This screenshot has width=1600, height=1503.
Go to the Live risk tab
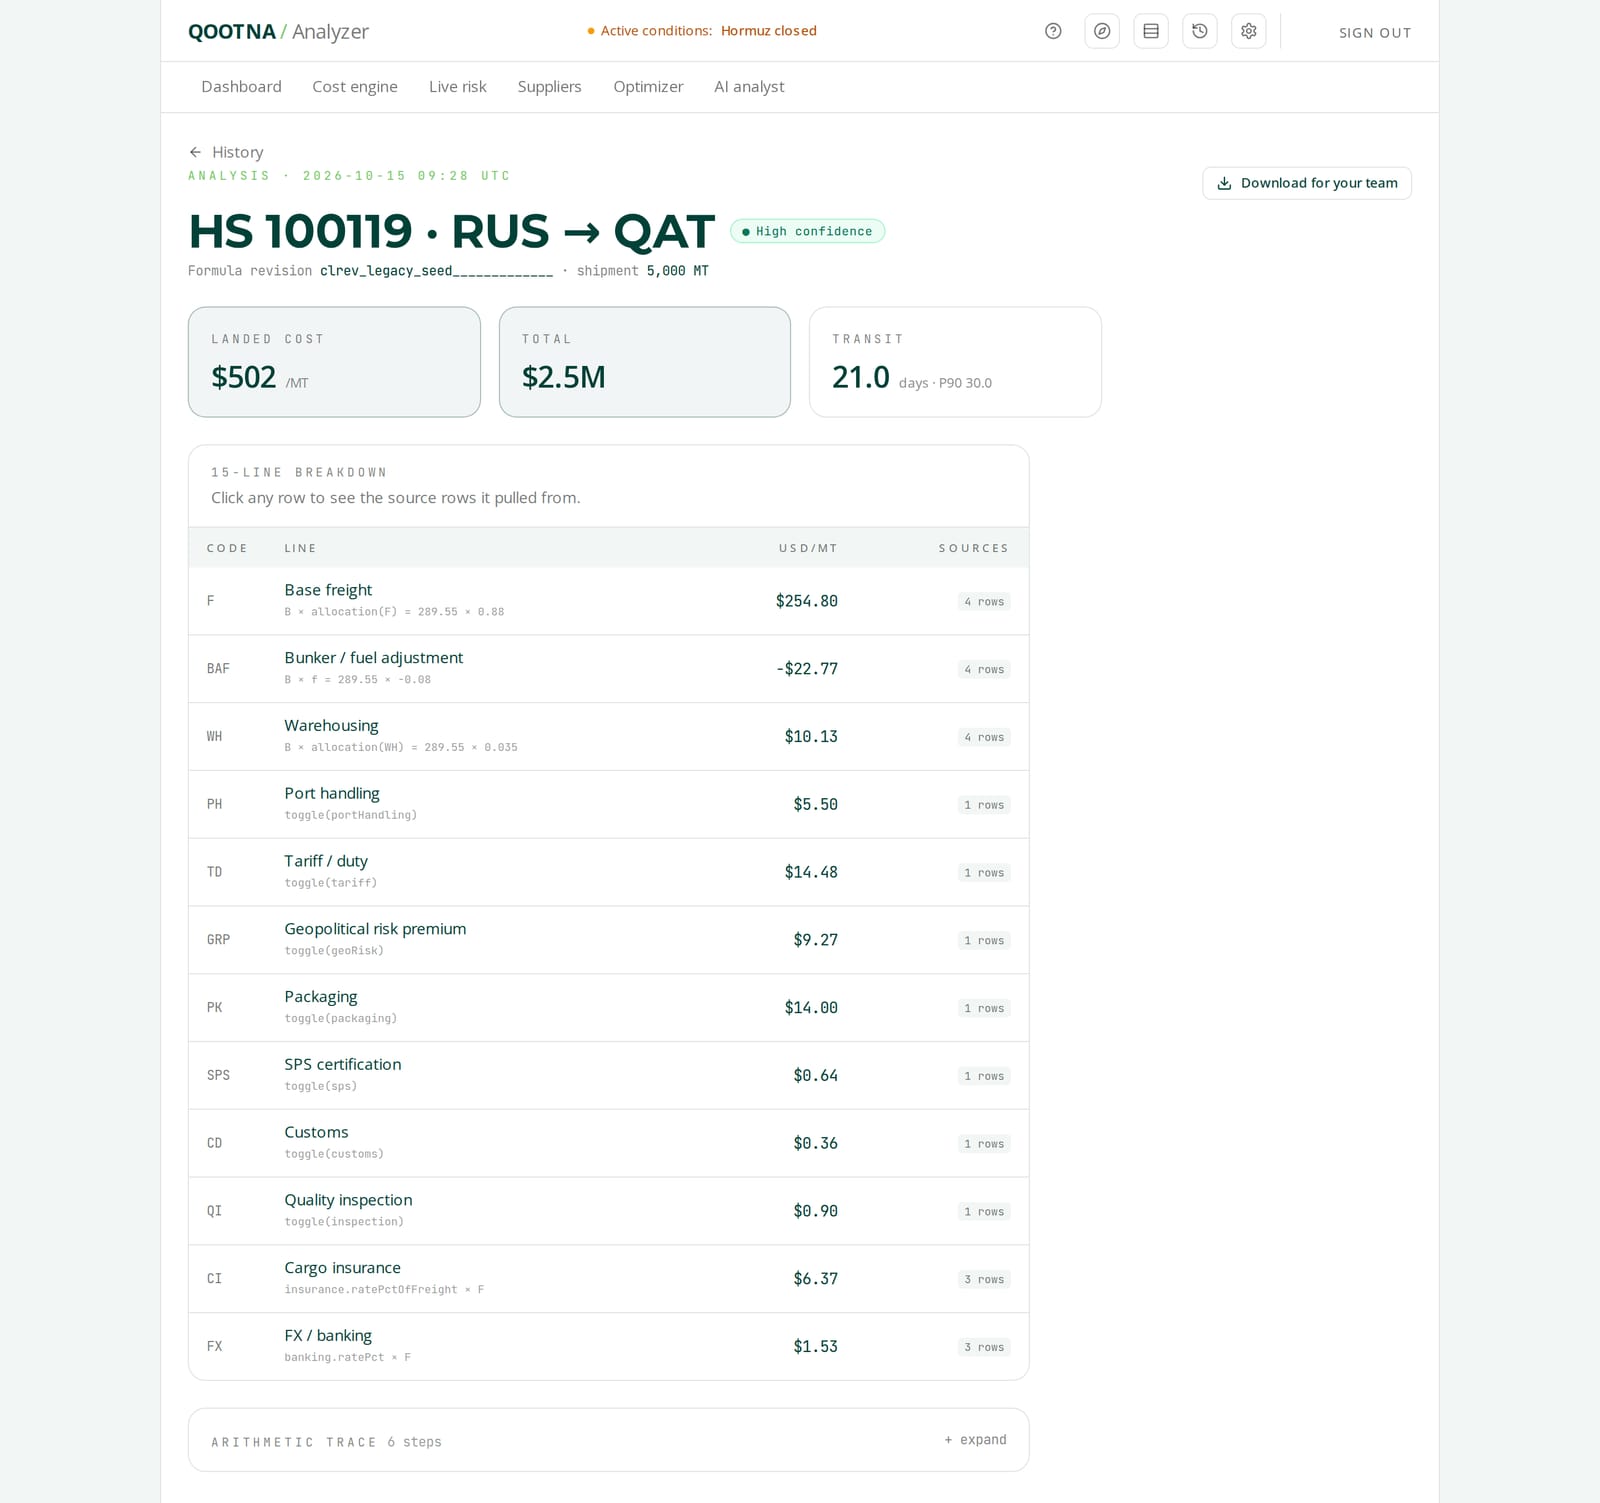click(458, 87)
